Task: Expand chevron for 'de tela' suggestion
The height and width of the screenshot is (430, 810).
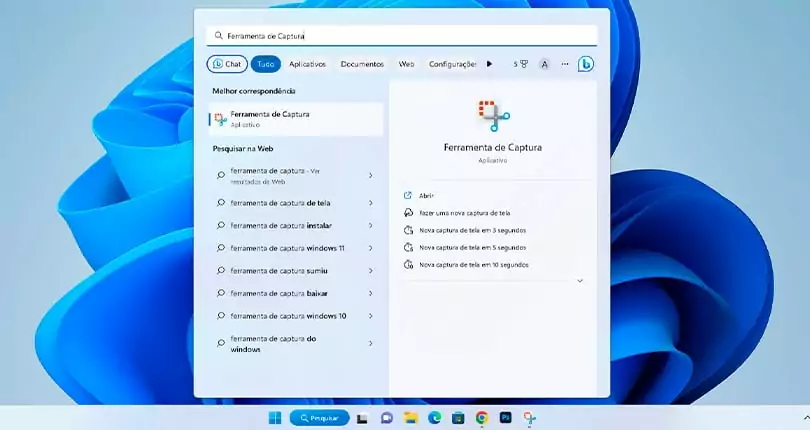Action: coord(370,203)
